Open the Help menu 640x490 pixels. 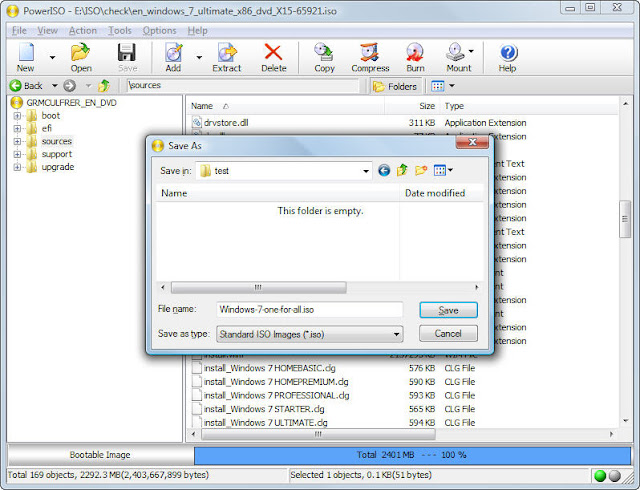click(198, 31)
